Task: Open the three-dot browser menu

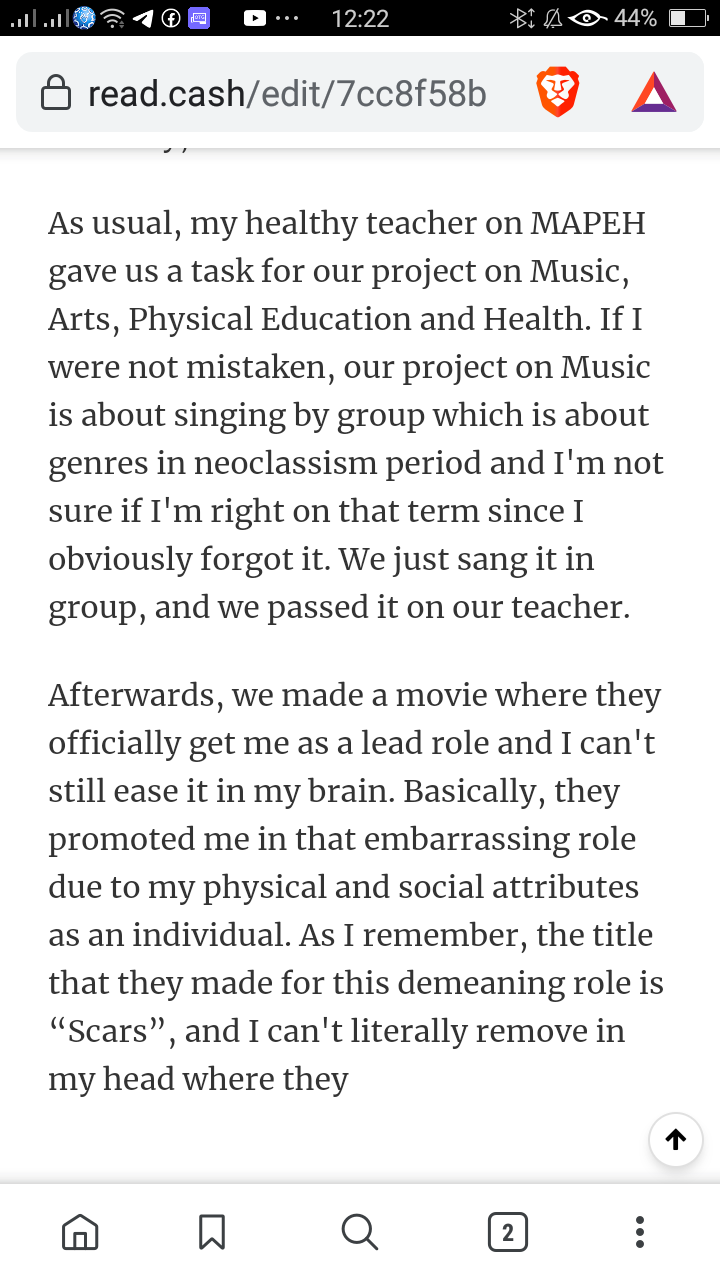Action: click(x=640, y=1232)
